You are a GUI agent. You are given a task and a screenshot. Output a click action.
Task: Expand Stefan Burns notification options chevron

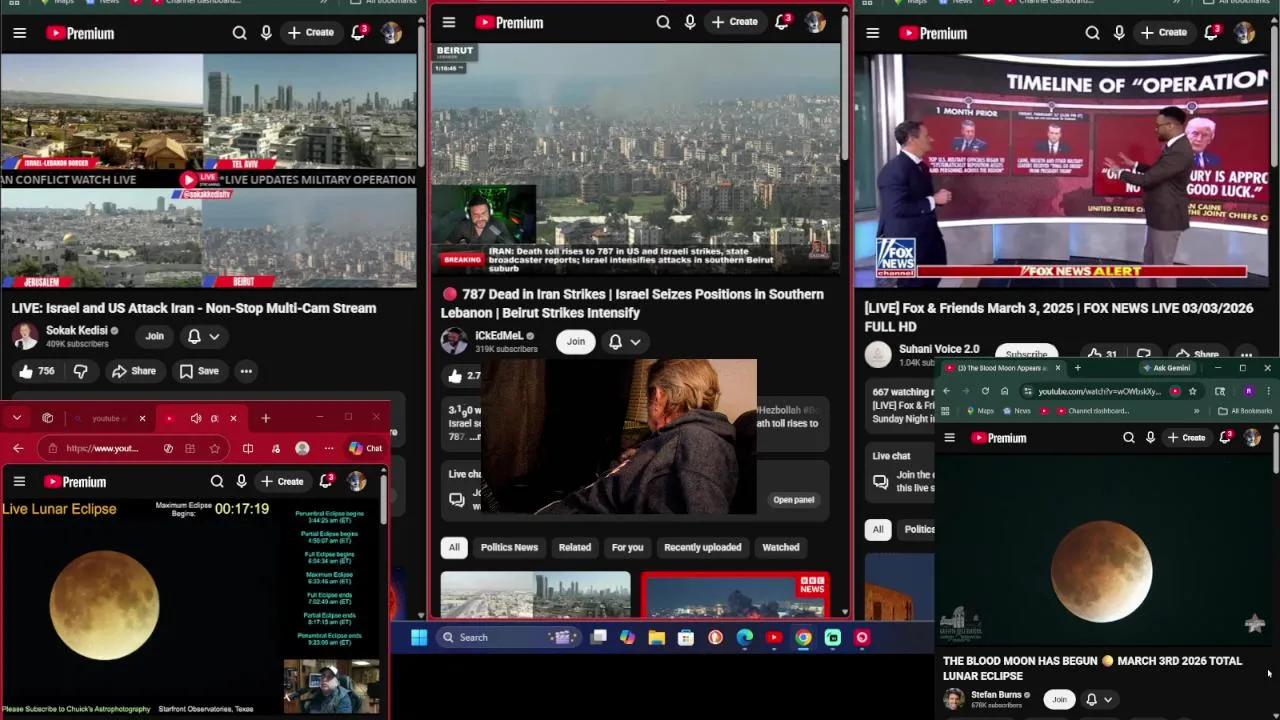pyautogui.click(x=1108, y=700)
